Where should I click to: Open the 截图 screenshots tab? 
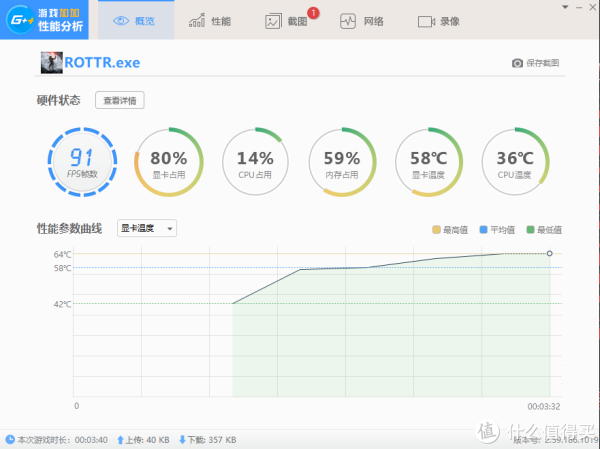click(x=286, y=21)
